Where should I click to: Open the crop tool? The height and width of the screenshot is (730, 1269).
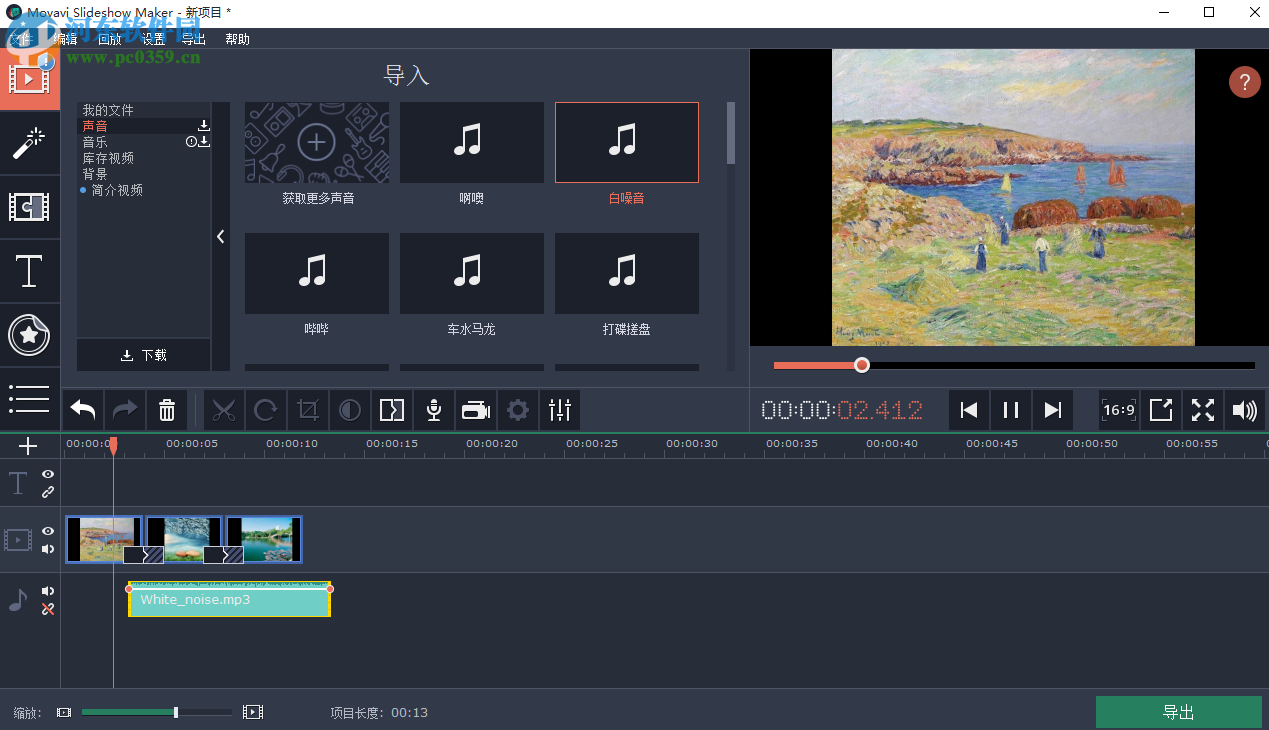pyautogui.click(x=307, y=409)
